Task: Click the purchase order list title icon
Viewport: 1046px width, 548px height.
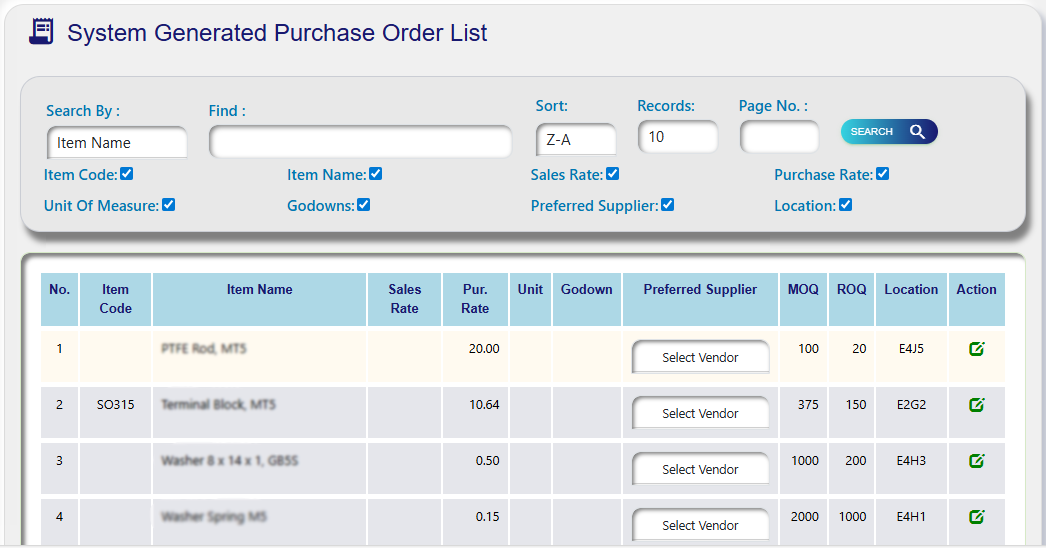Action: (41, 32)
